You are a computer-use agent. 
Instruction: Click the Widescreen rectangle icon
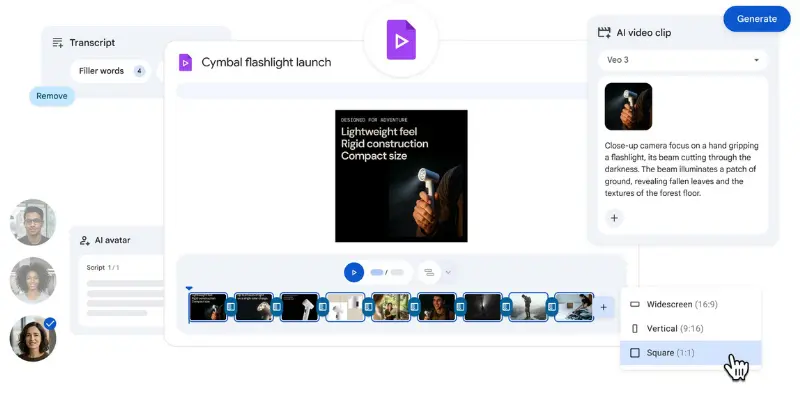pos(635,305)
